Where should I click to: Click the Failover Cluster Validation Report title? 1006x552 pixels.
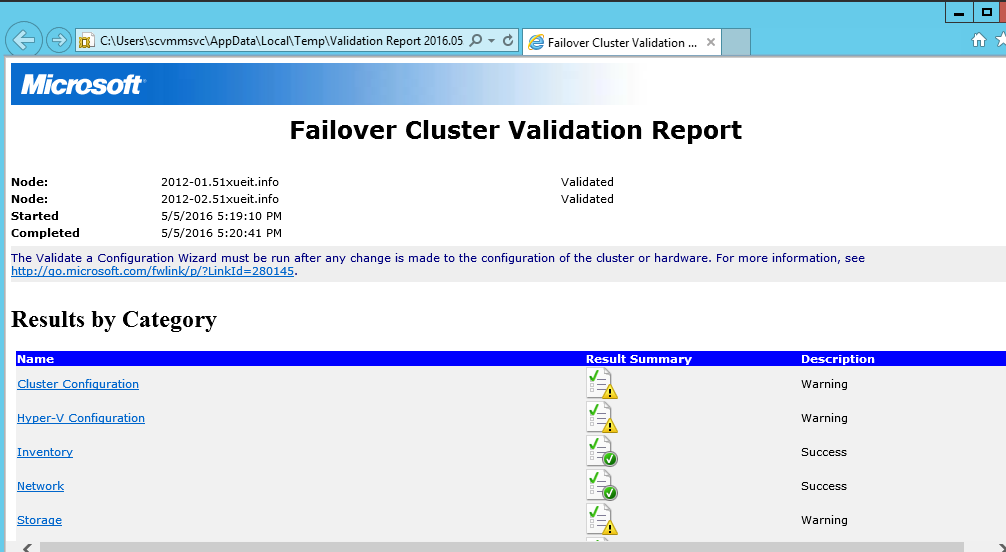pos(515,130)
